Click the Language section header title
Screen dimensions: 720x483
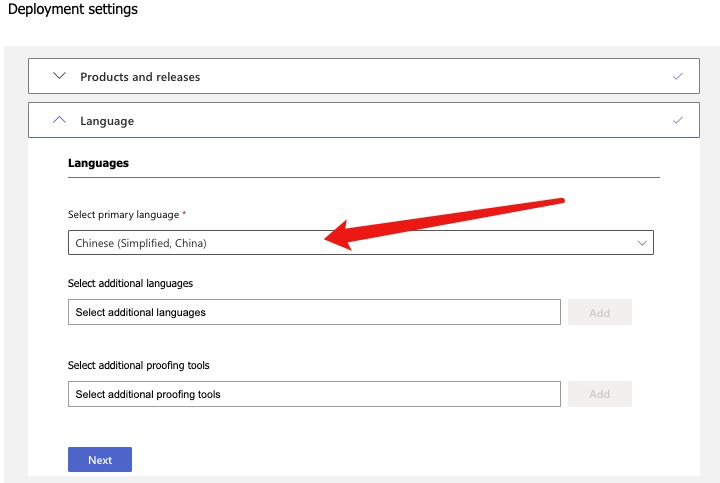coord(107,121)
